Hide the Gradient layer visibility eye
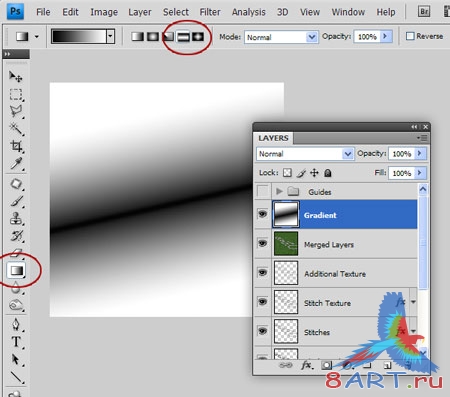The width and height of the screenshot is (450, 397). 263,214
